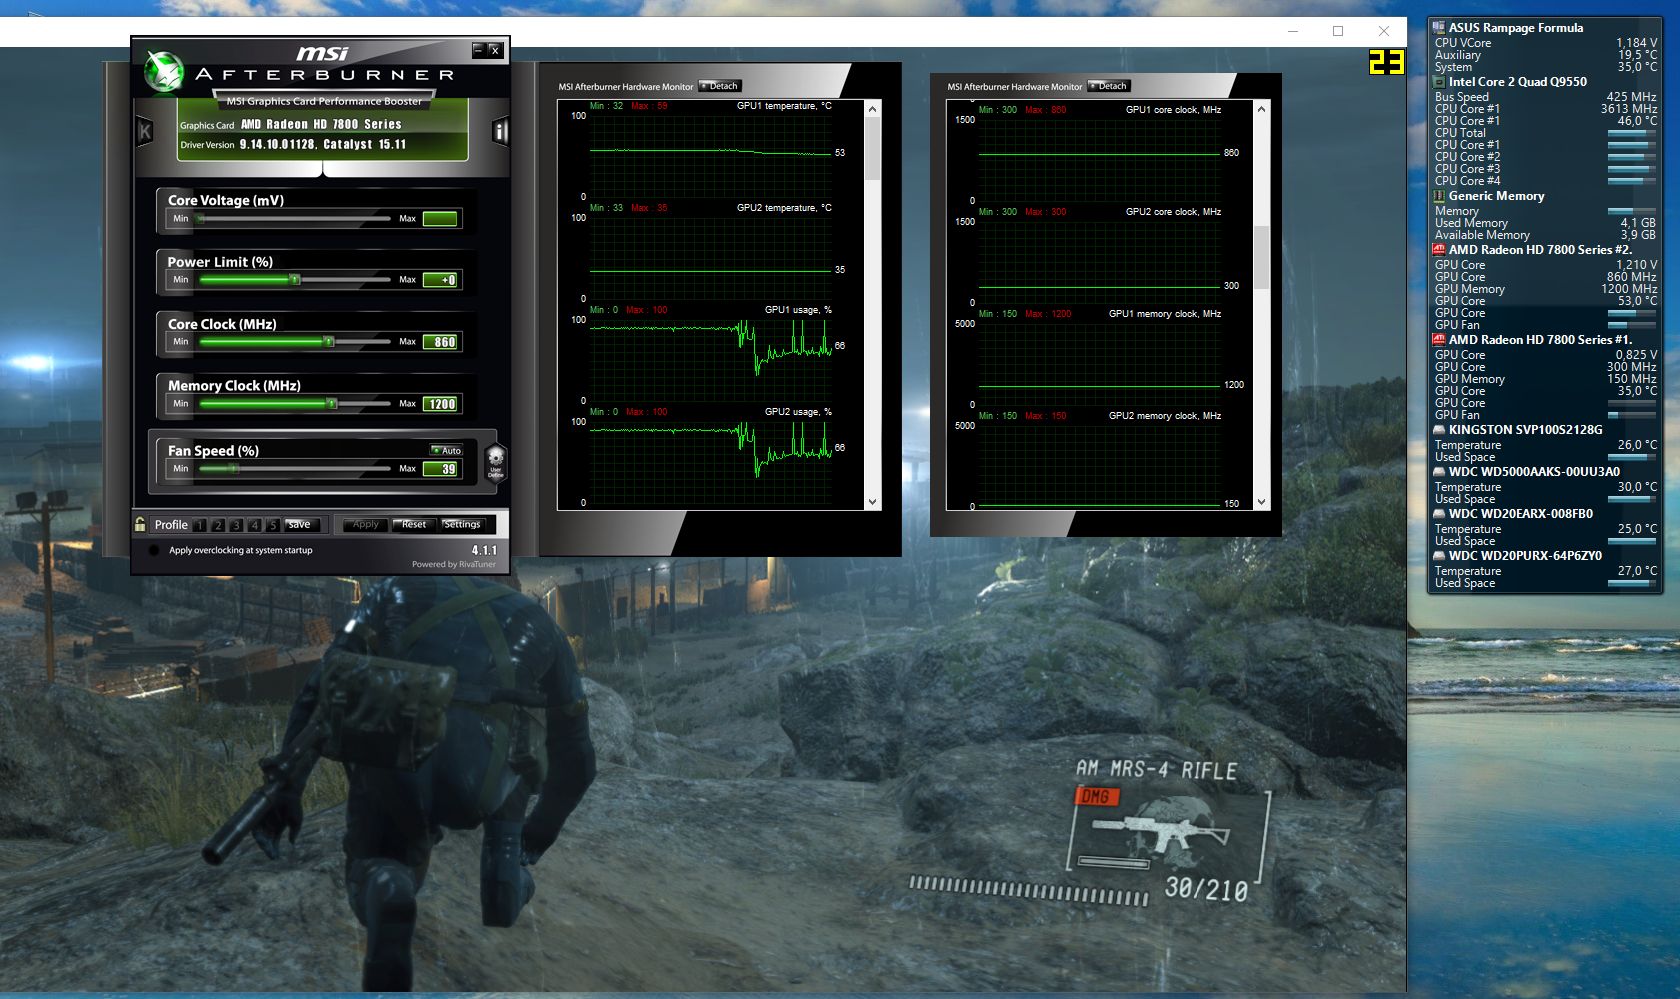
Task: Click the Core Clock 860 value field
Action: (440, 342)
